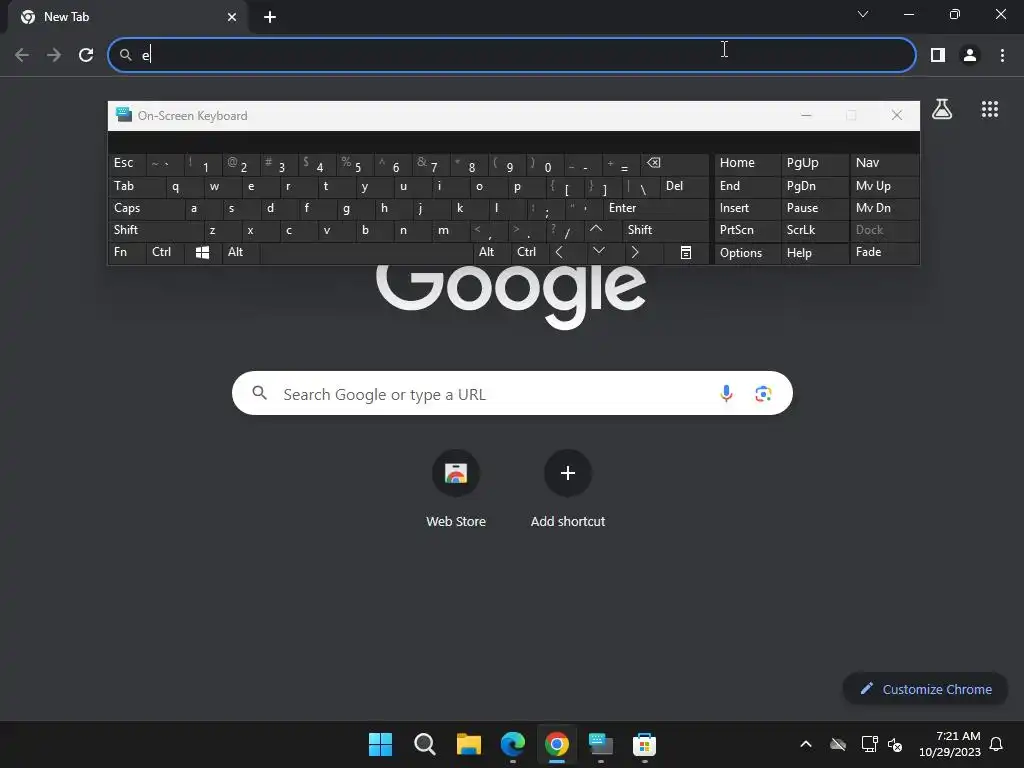The width and height of the screenshot is (1024, 768).
Task: Open File Explorer from taskbar
Action: [468, 744]
